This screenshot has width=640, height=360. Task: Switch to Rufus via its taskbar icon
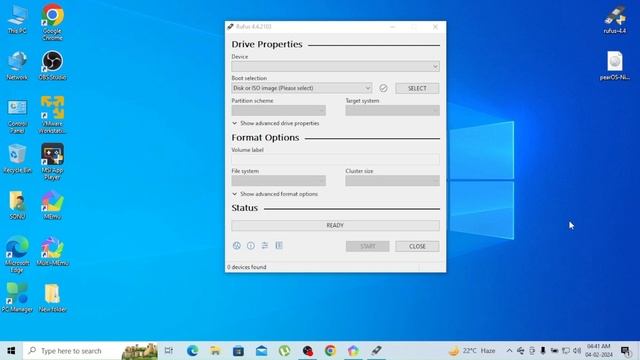click(376, 351)
